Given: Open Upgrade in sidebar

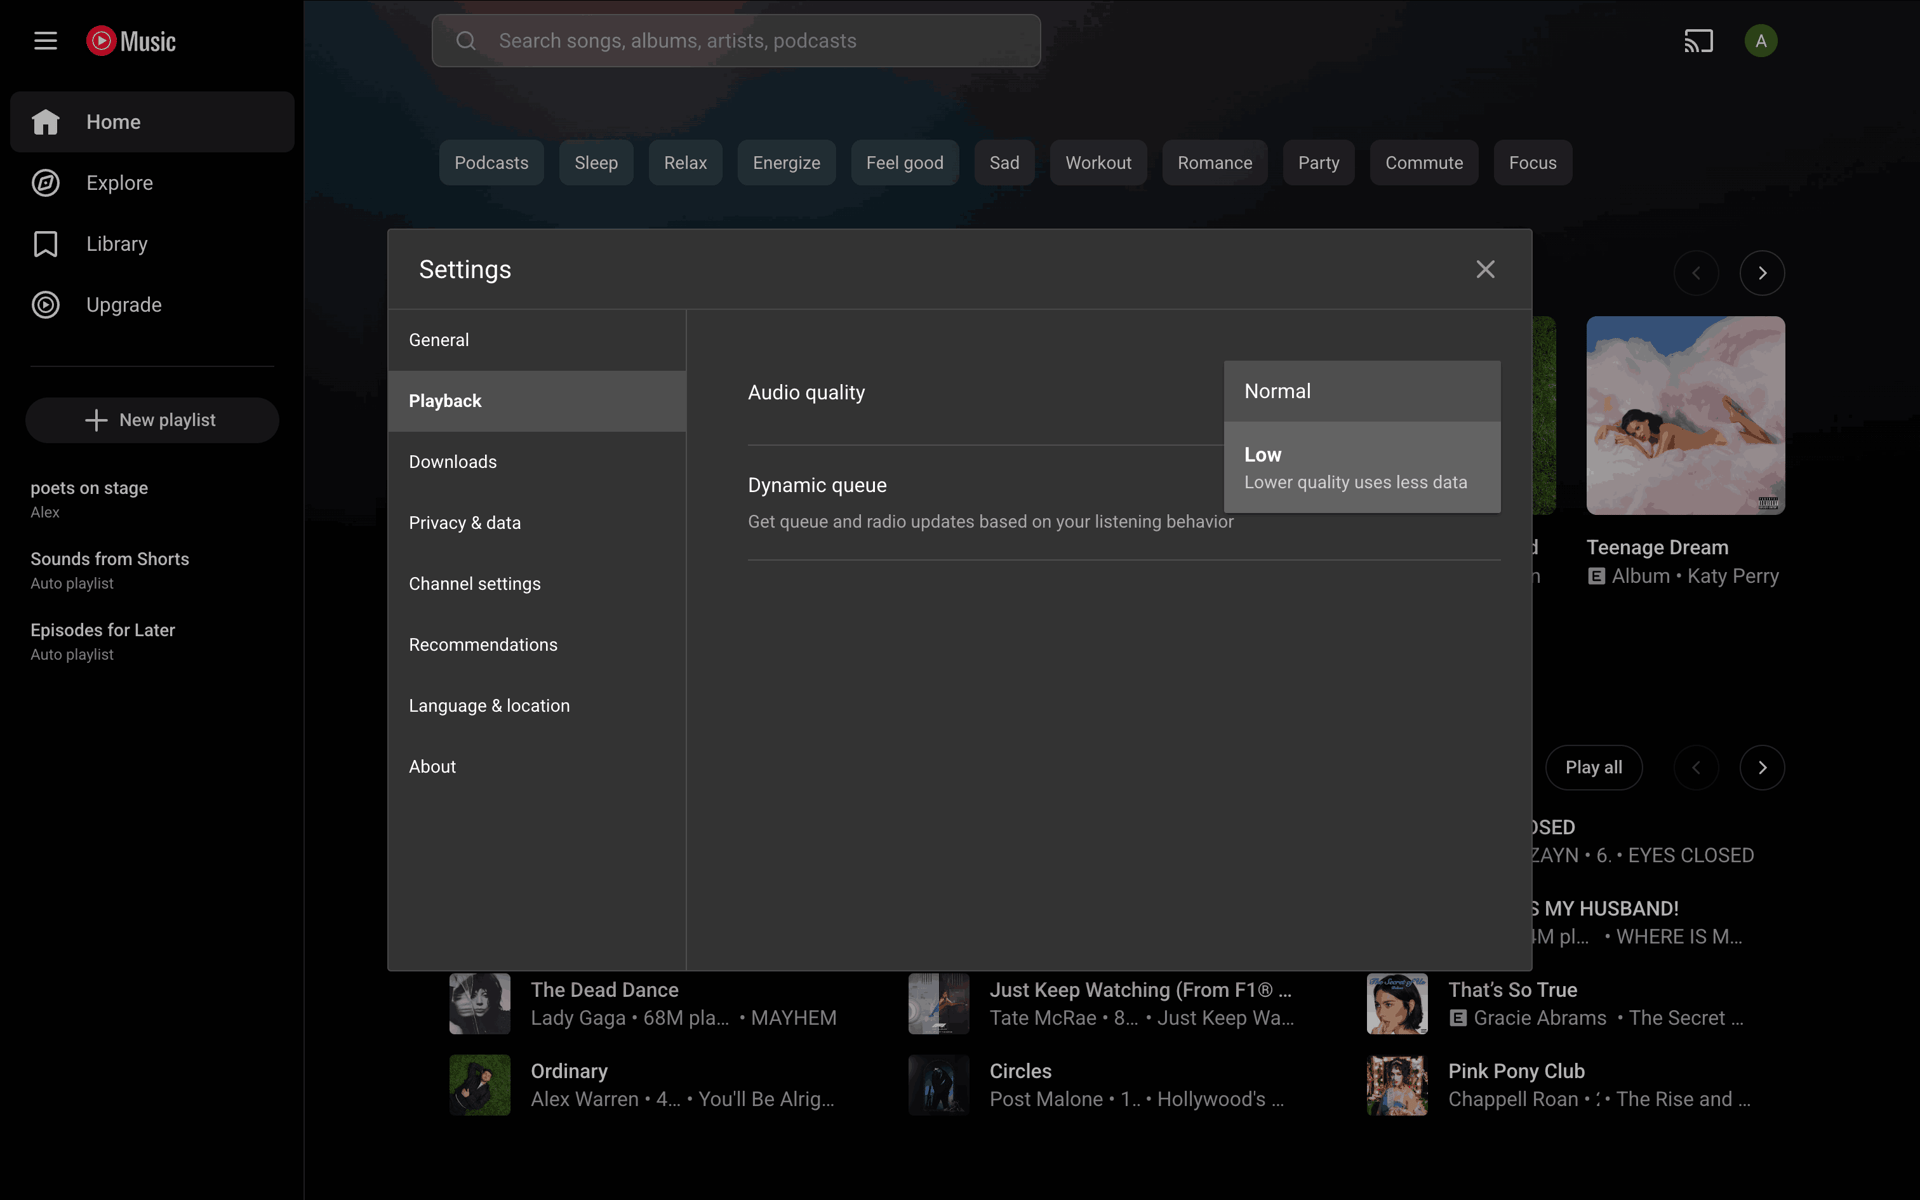Looking at the screenshot, I should click(x=152, y=305).
